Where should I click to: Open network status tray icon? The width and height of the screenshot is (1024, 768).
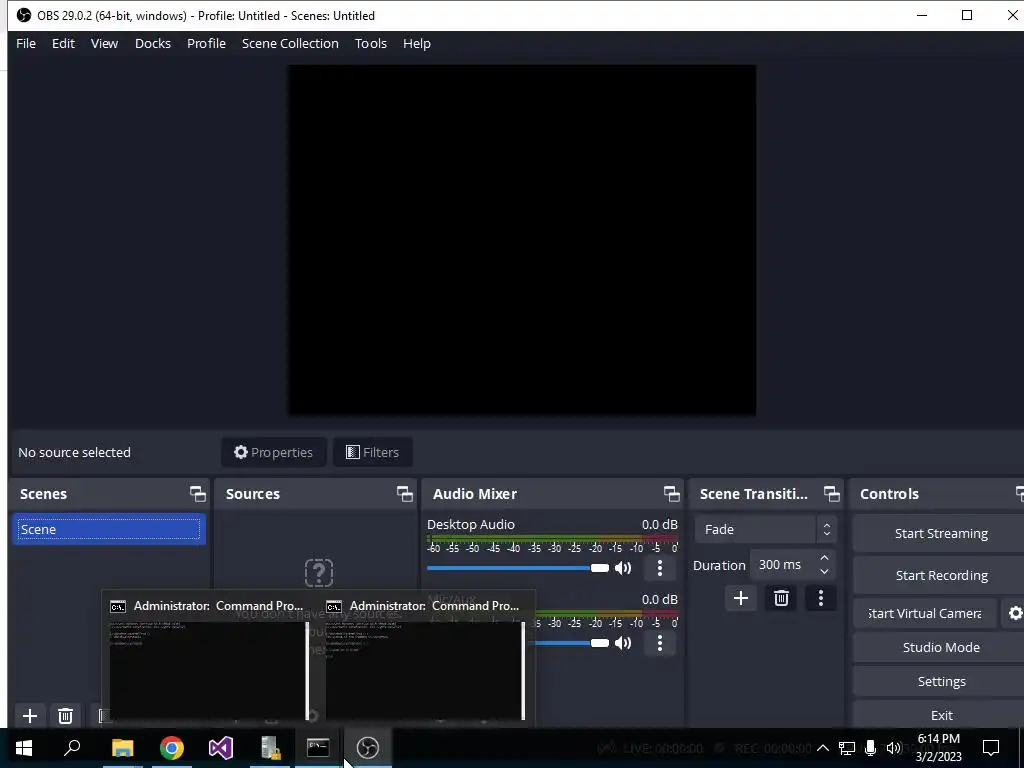point(847,748)
